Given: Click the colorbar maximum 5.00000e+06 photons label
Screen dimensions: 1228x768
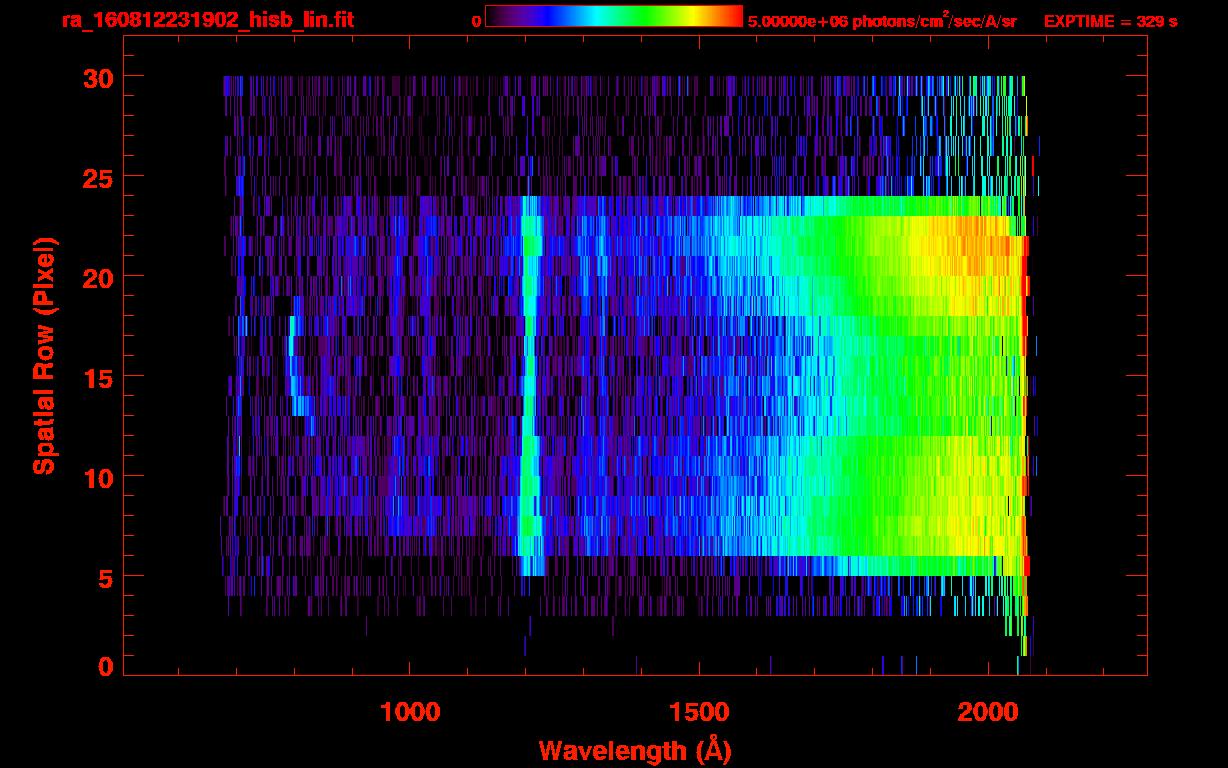Looking at the screenshot, I should click(882, 20).
